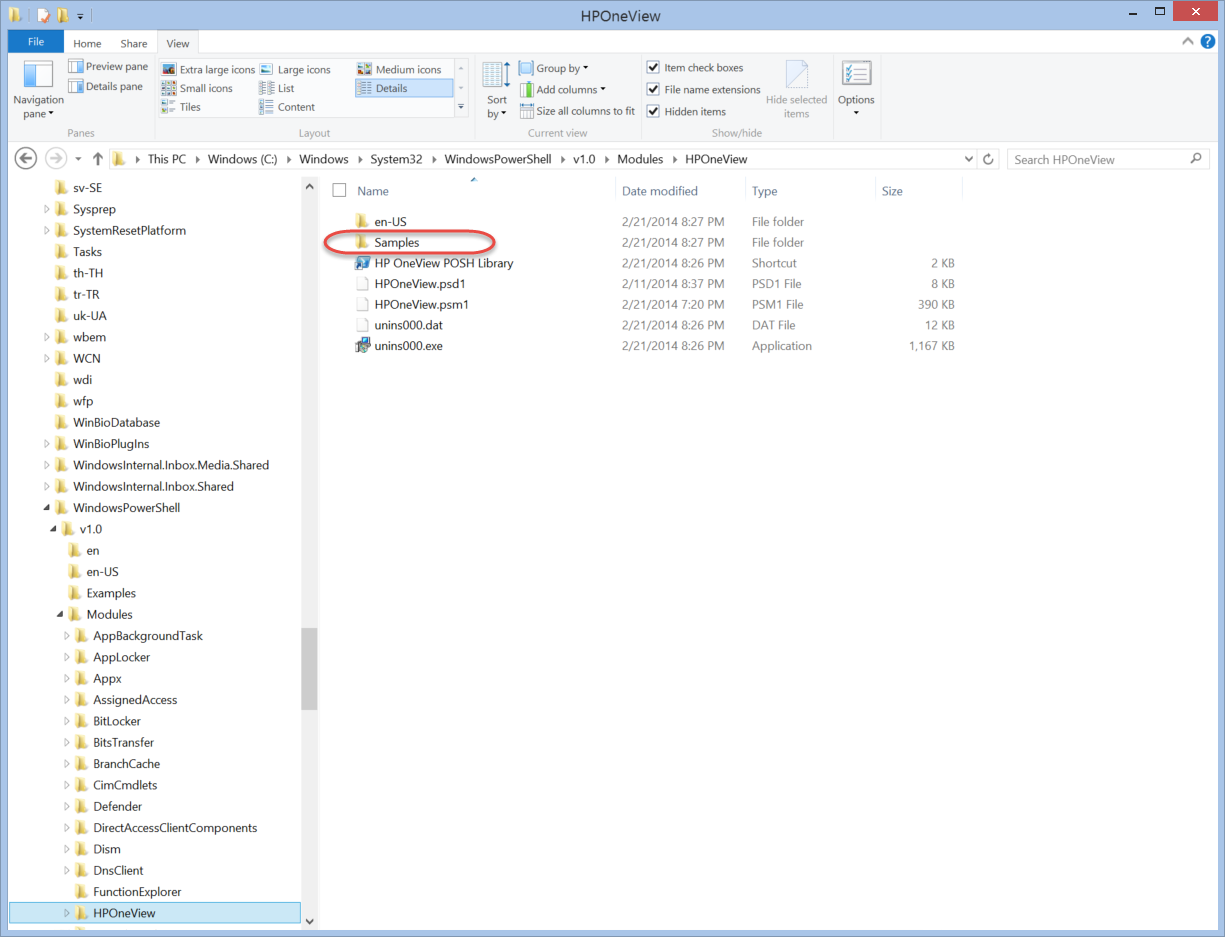Image resolution: width=1225 pixels, height=937 pixels.
Task: Collapse the ribbon with the chevron
Action: coord(1188,42)
